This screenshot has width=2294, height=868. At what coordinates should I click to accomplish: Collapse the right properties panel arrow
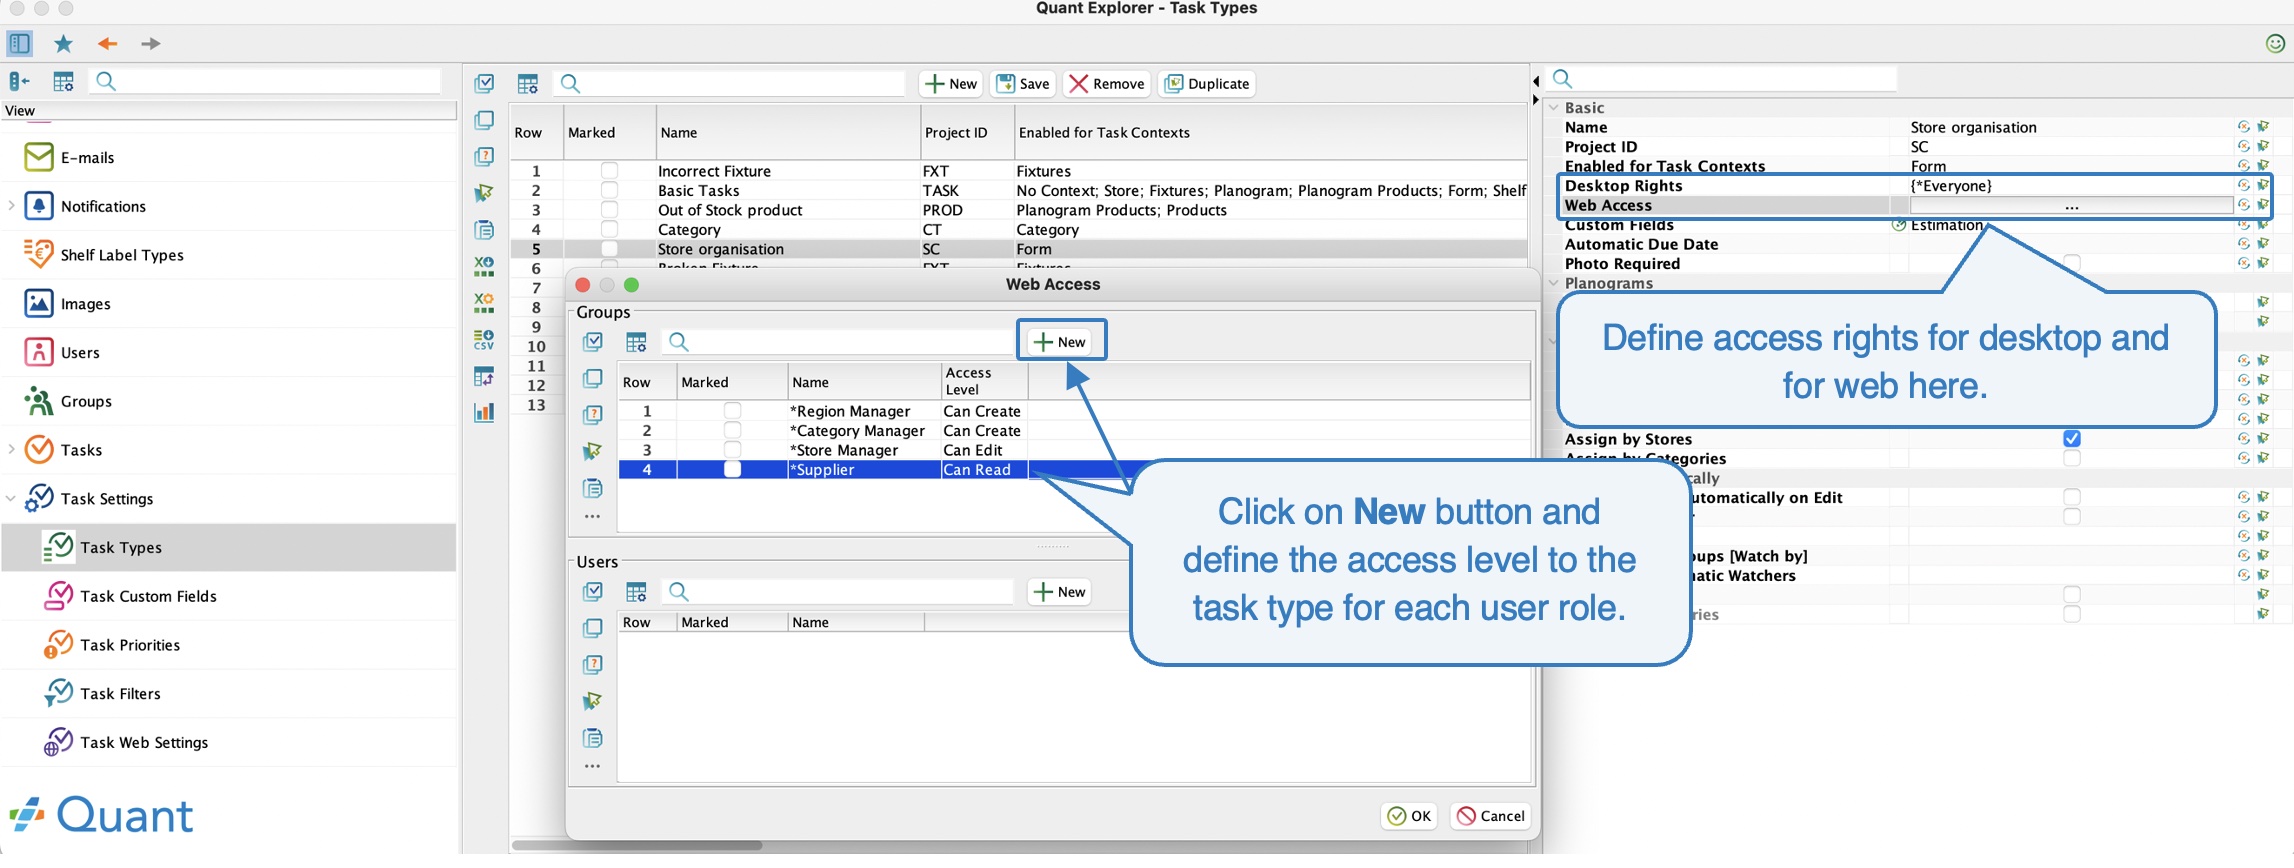coord(1536,99)
